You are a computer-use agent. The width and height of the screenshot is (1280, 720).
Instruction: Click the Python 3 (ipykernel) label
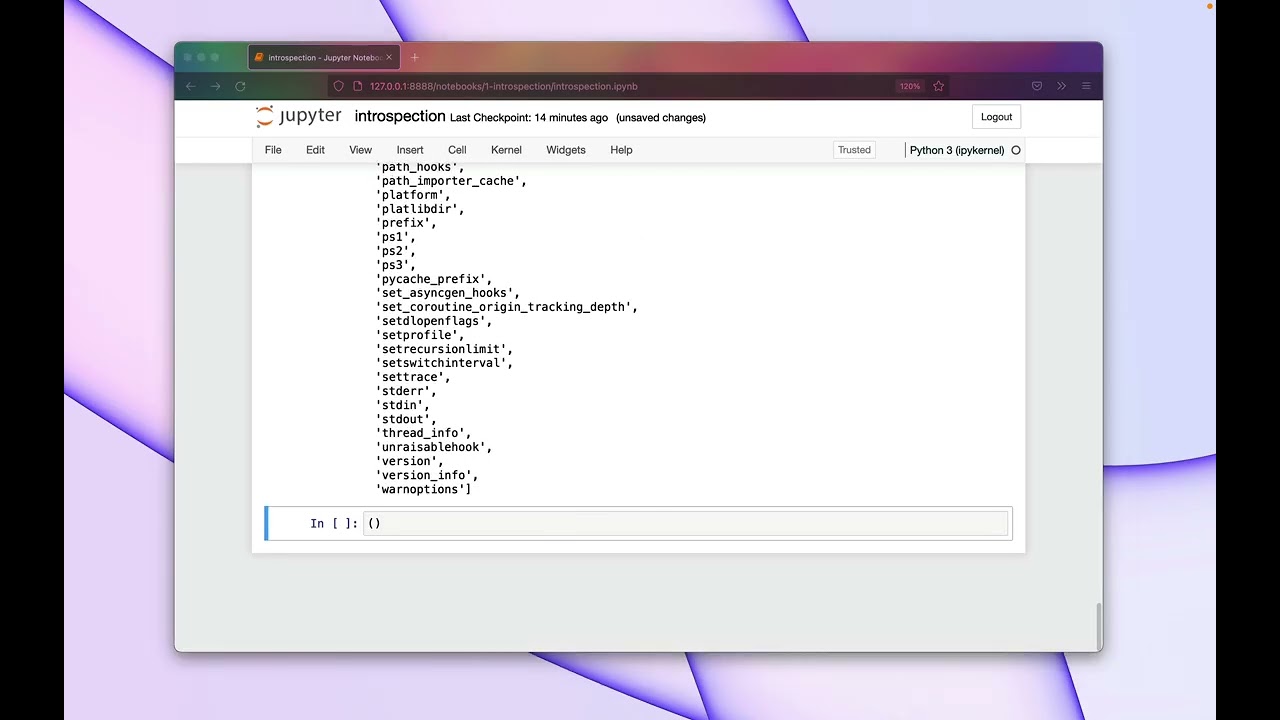click(x=956, y=150)
